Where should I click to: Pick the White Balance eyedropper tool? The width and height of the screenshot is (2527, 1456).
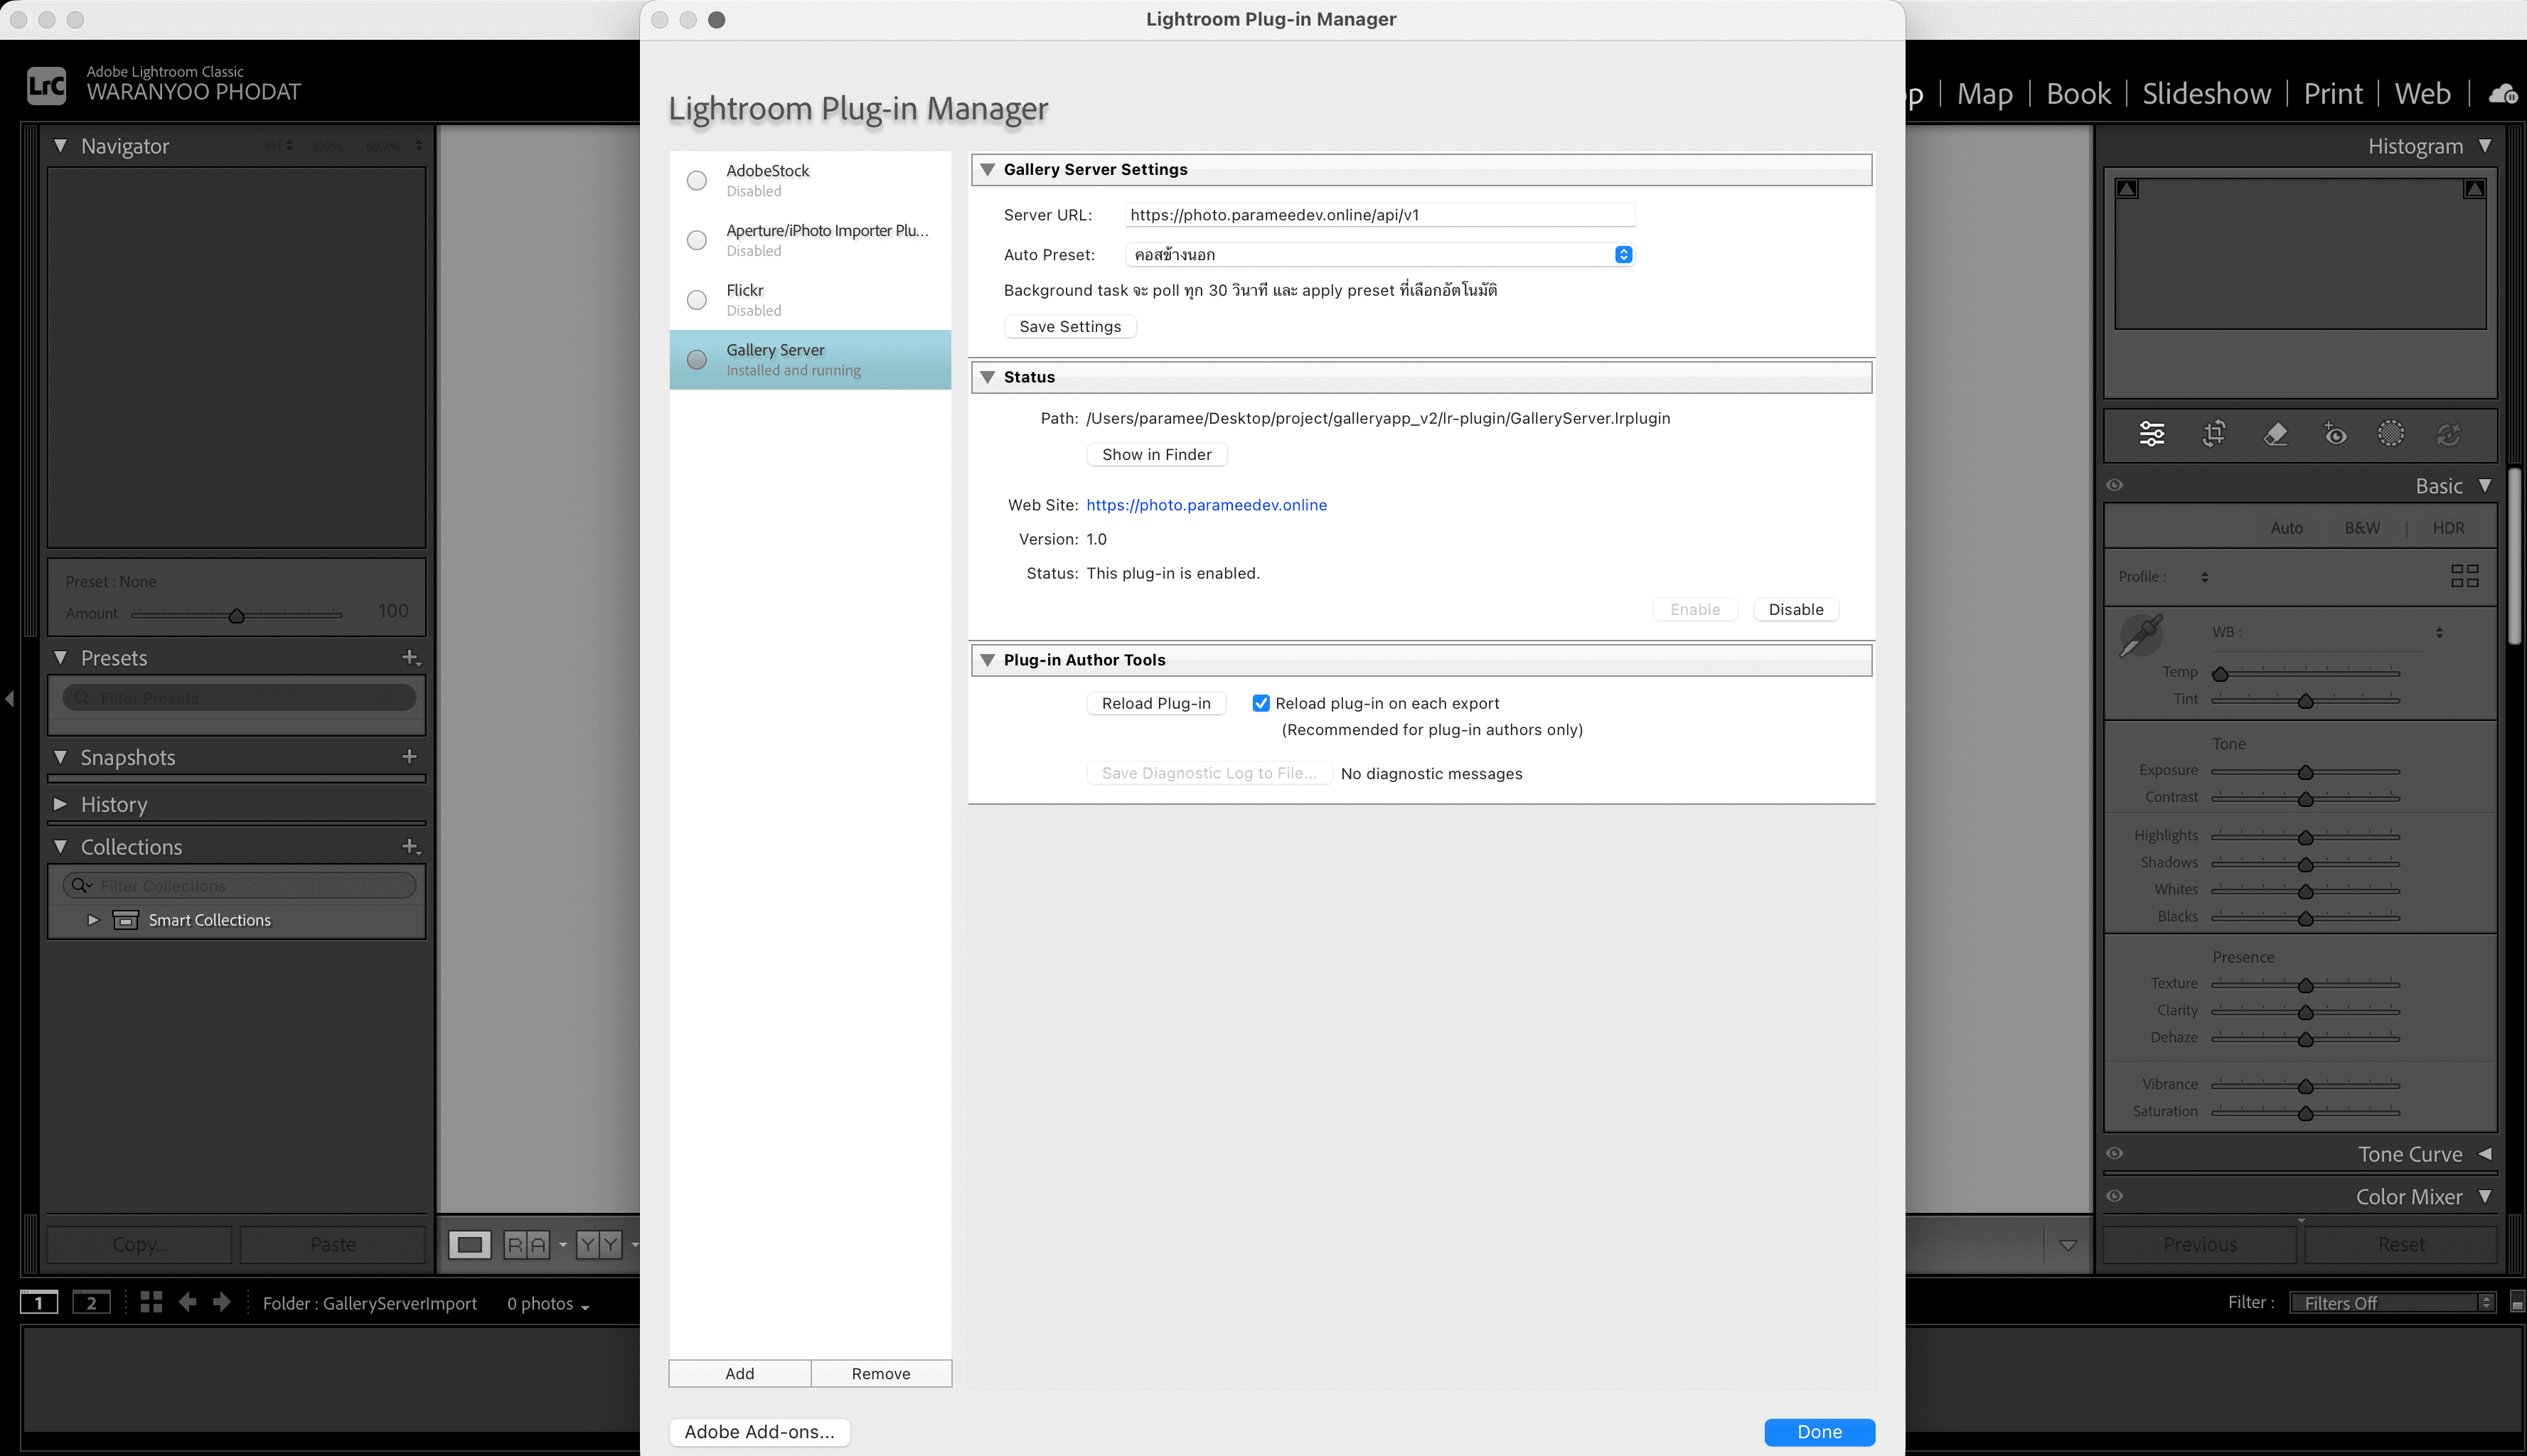click(x=2140, y=636)
